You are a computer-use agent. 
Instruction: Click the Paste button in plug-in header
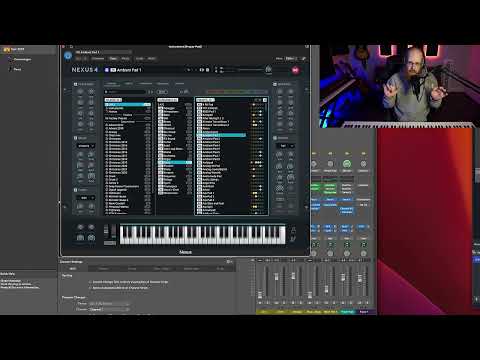(125, 58)
